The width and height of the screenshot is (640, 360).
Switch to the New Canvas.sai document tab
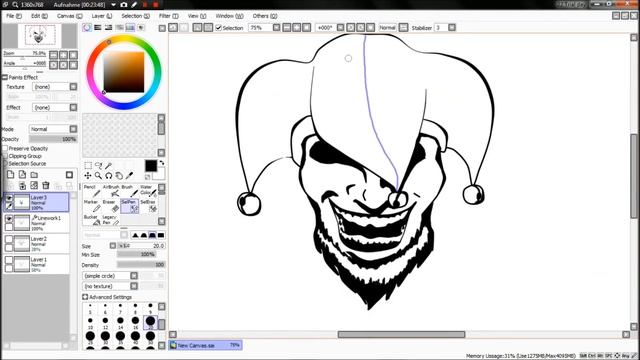[x=205, y=345]
